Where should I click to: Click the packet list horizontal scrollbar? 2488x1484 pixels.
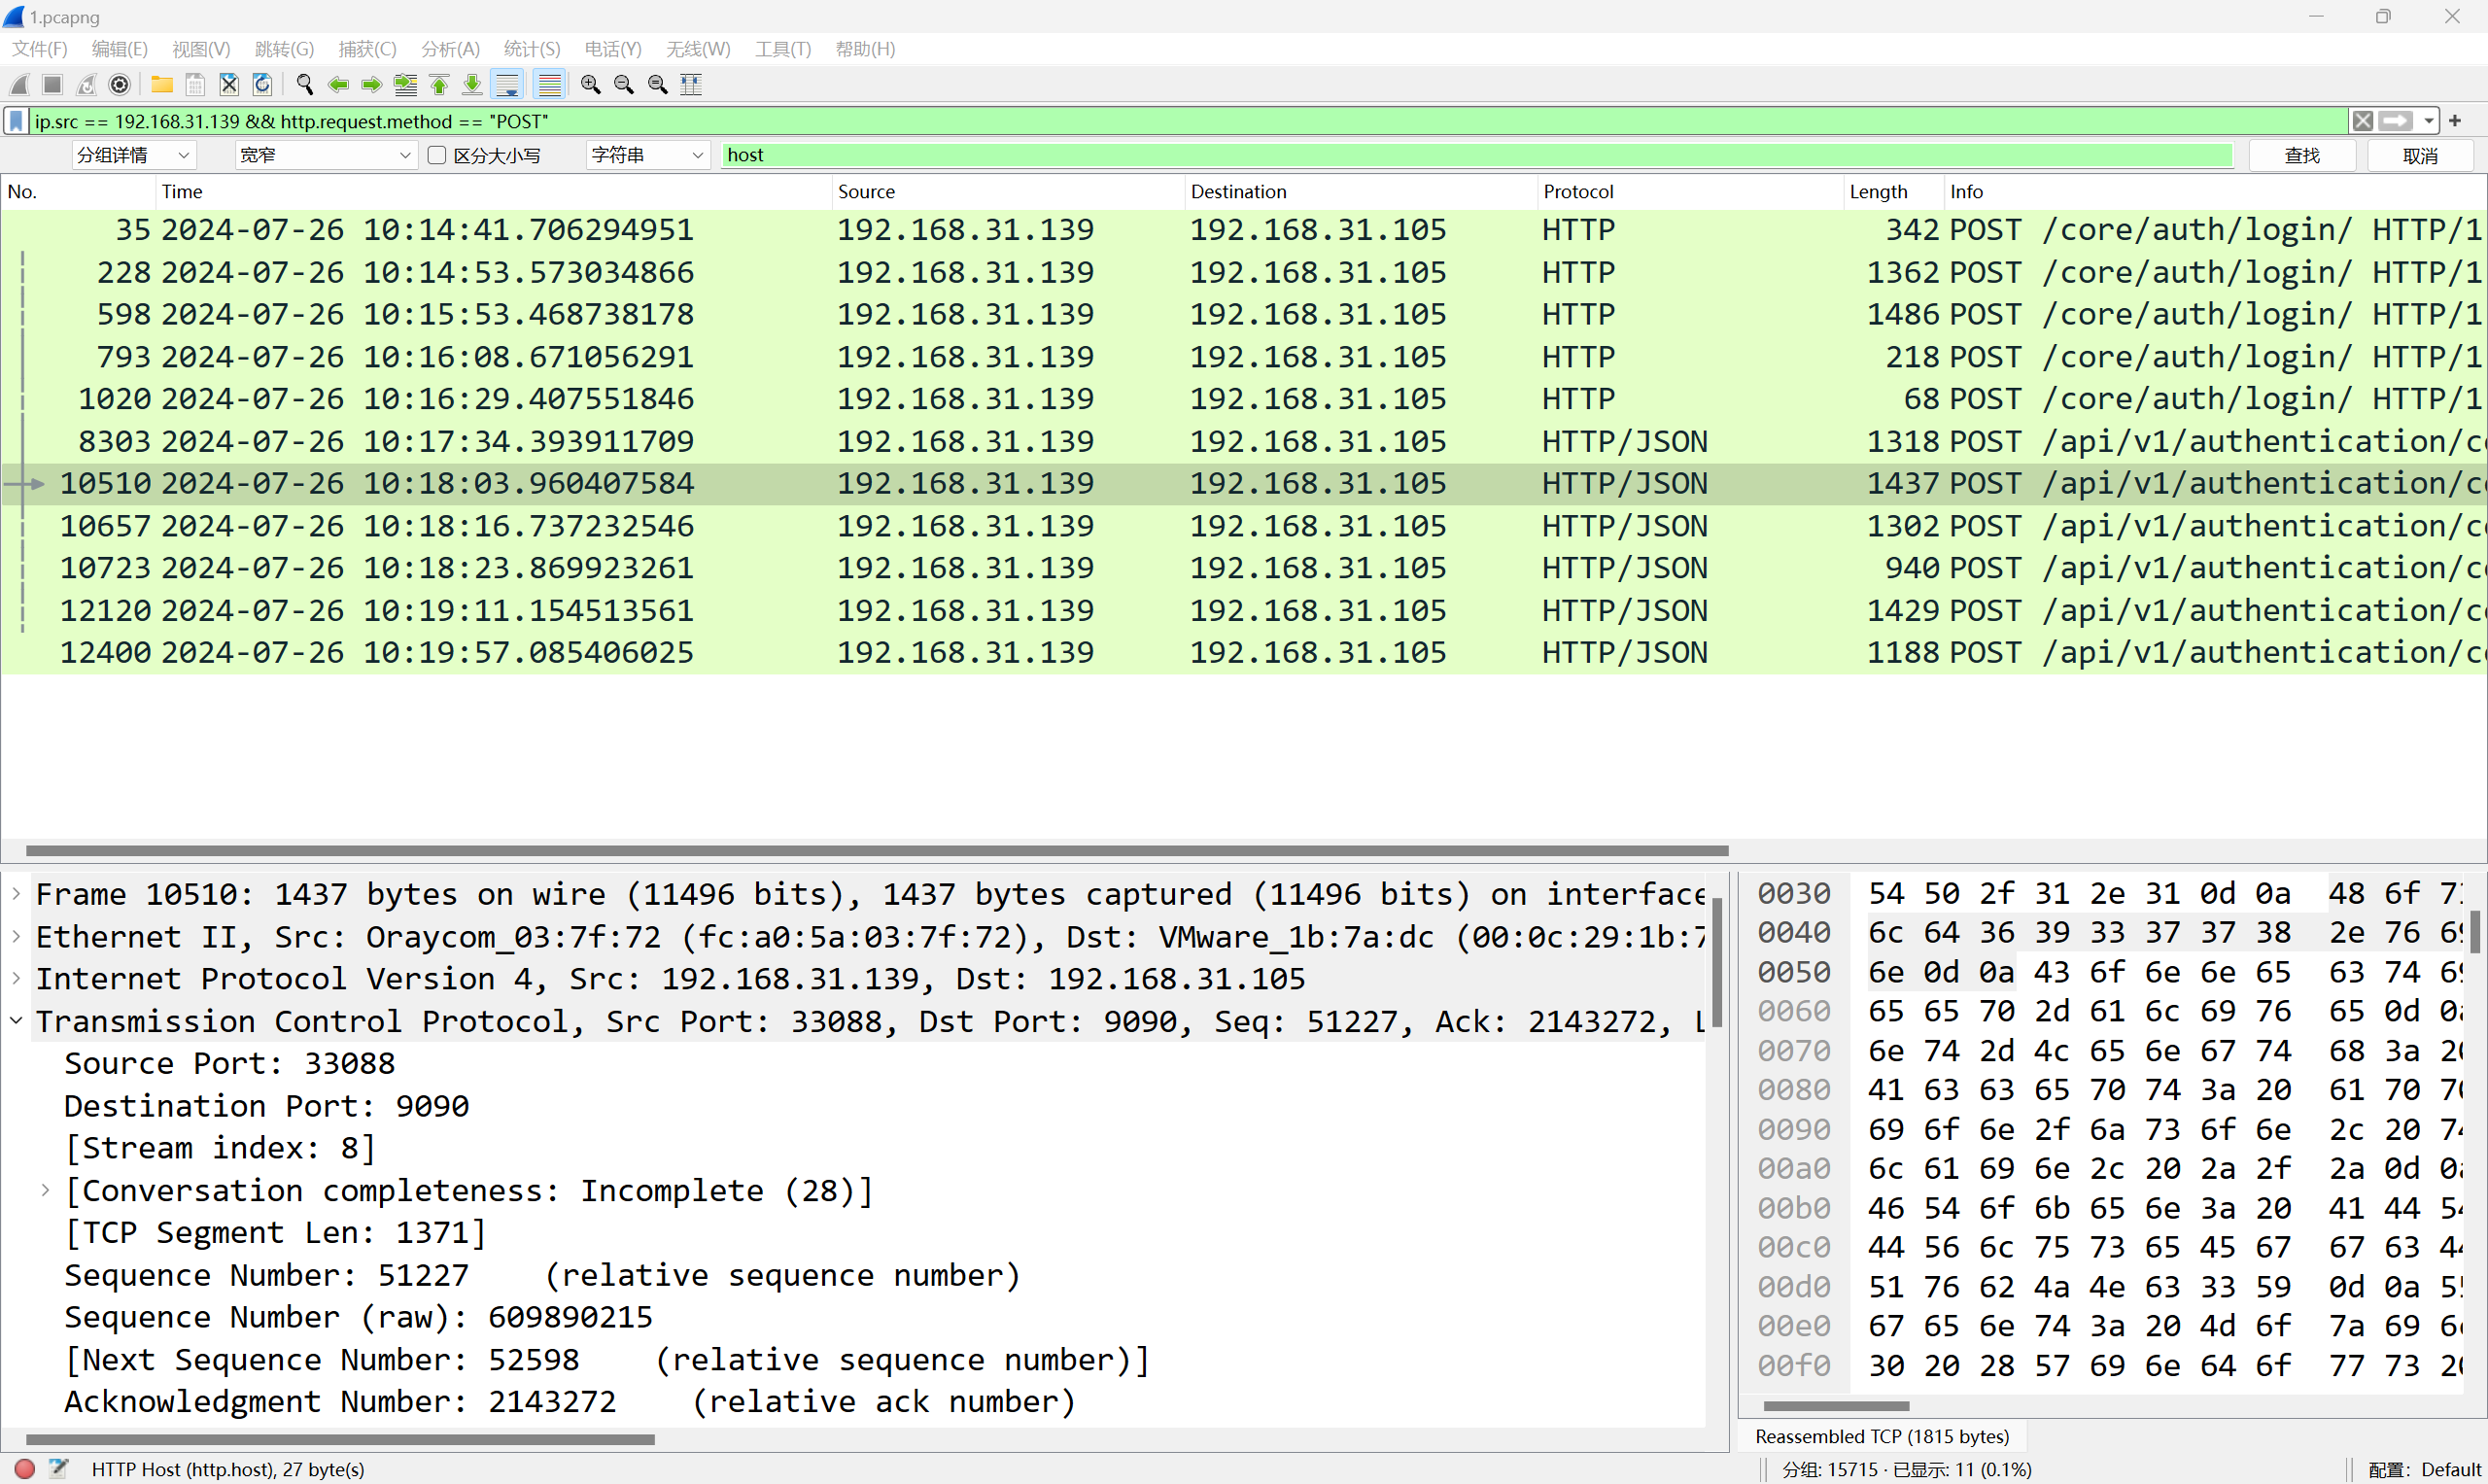tap(877, 850)
